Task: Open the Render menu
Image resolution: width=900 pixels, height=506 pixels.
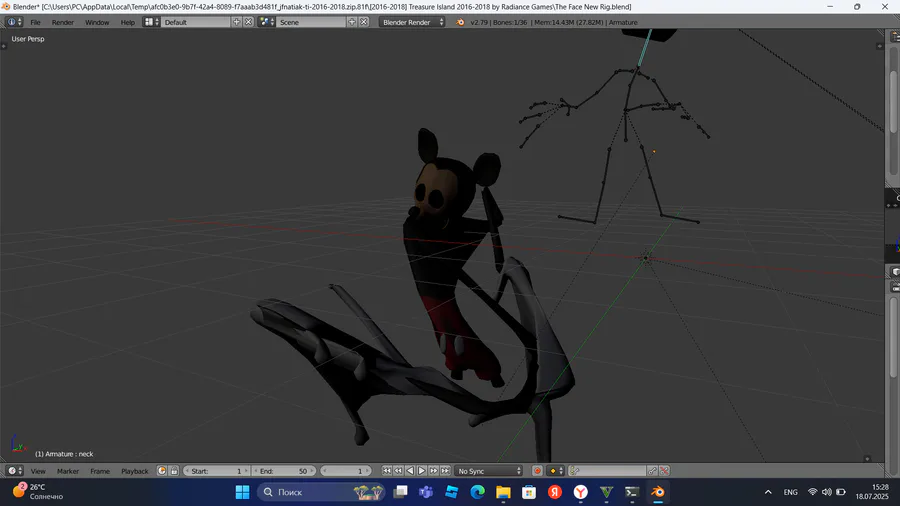Action: point(63,22)
